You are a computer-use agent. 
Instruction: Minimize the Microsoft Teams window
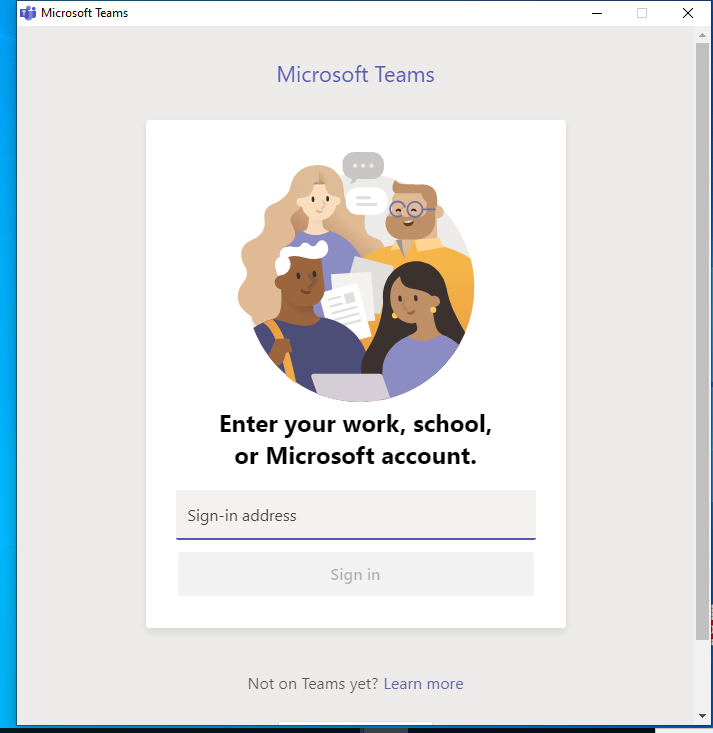[x=597, y=13]
